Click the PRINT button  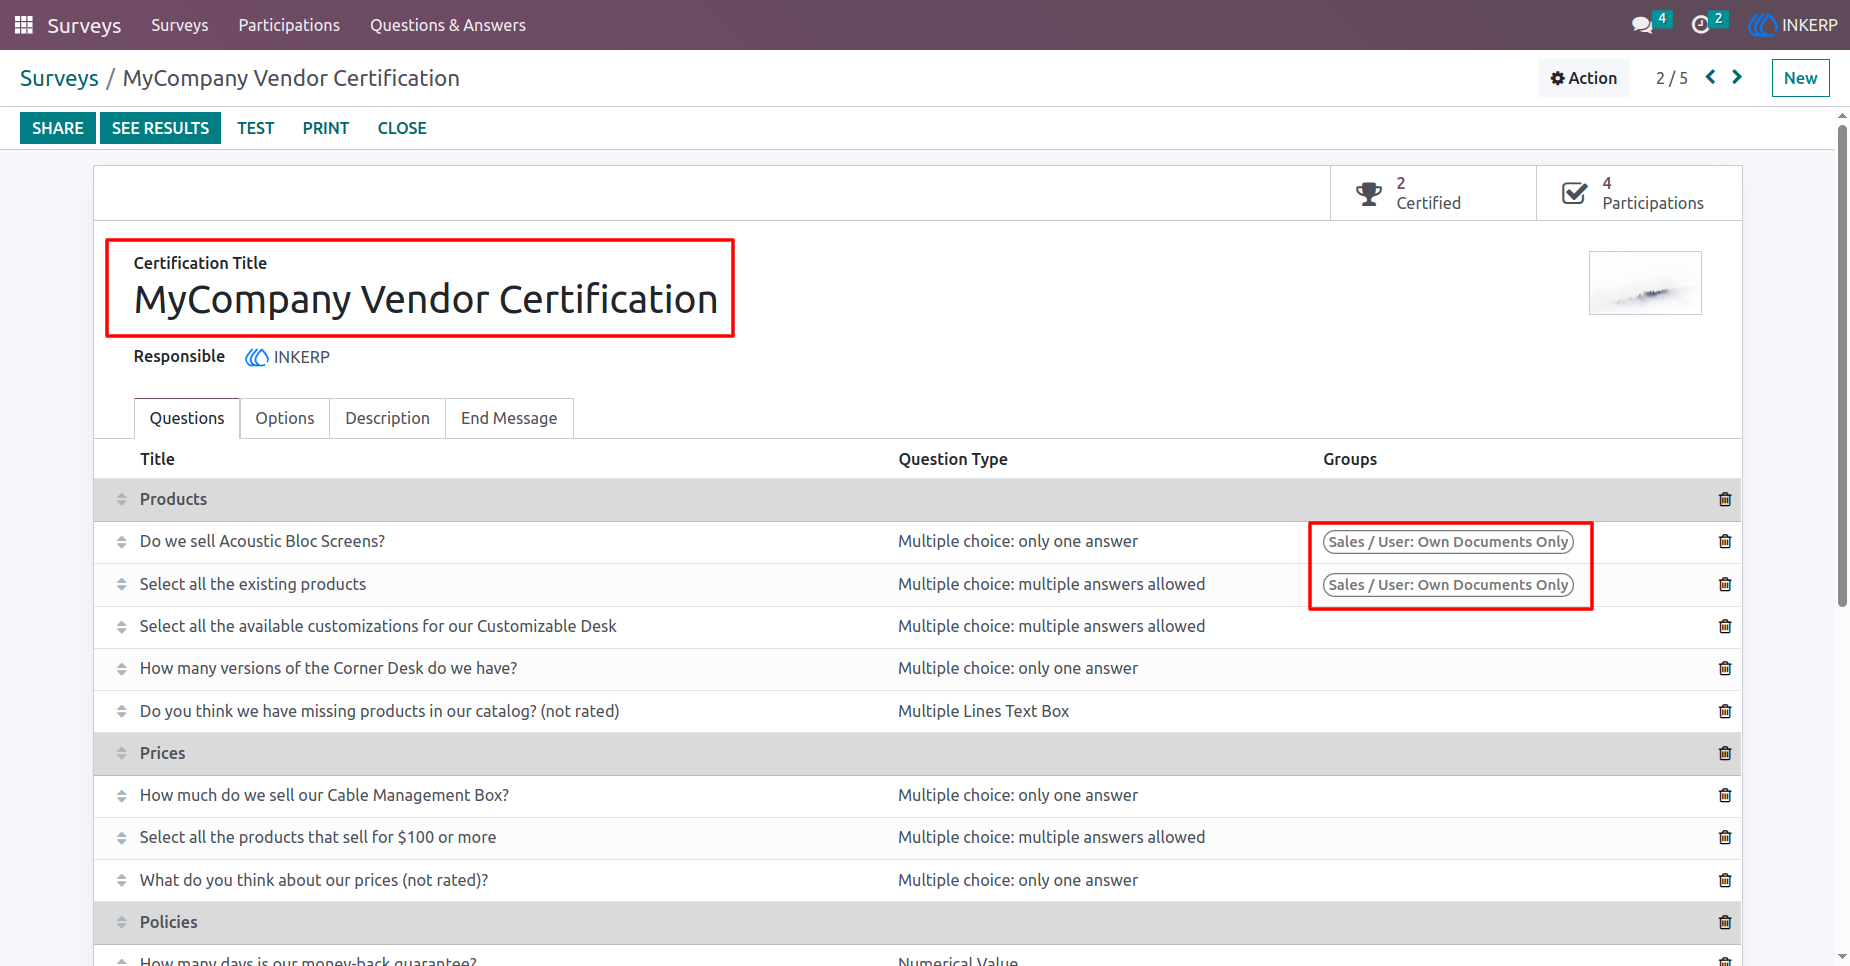click(326, 128)
